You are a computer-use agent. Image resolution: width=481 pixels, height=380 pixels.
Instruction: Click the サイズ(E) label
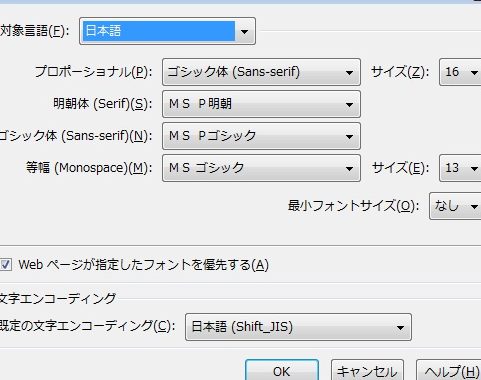(x=400, y=168)
